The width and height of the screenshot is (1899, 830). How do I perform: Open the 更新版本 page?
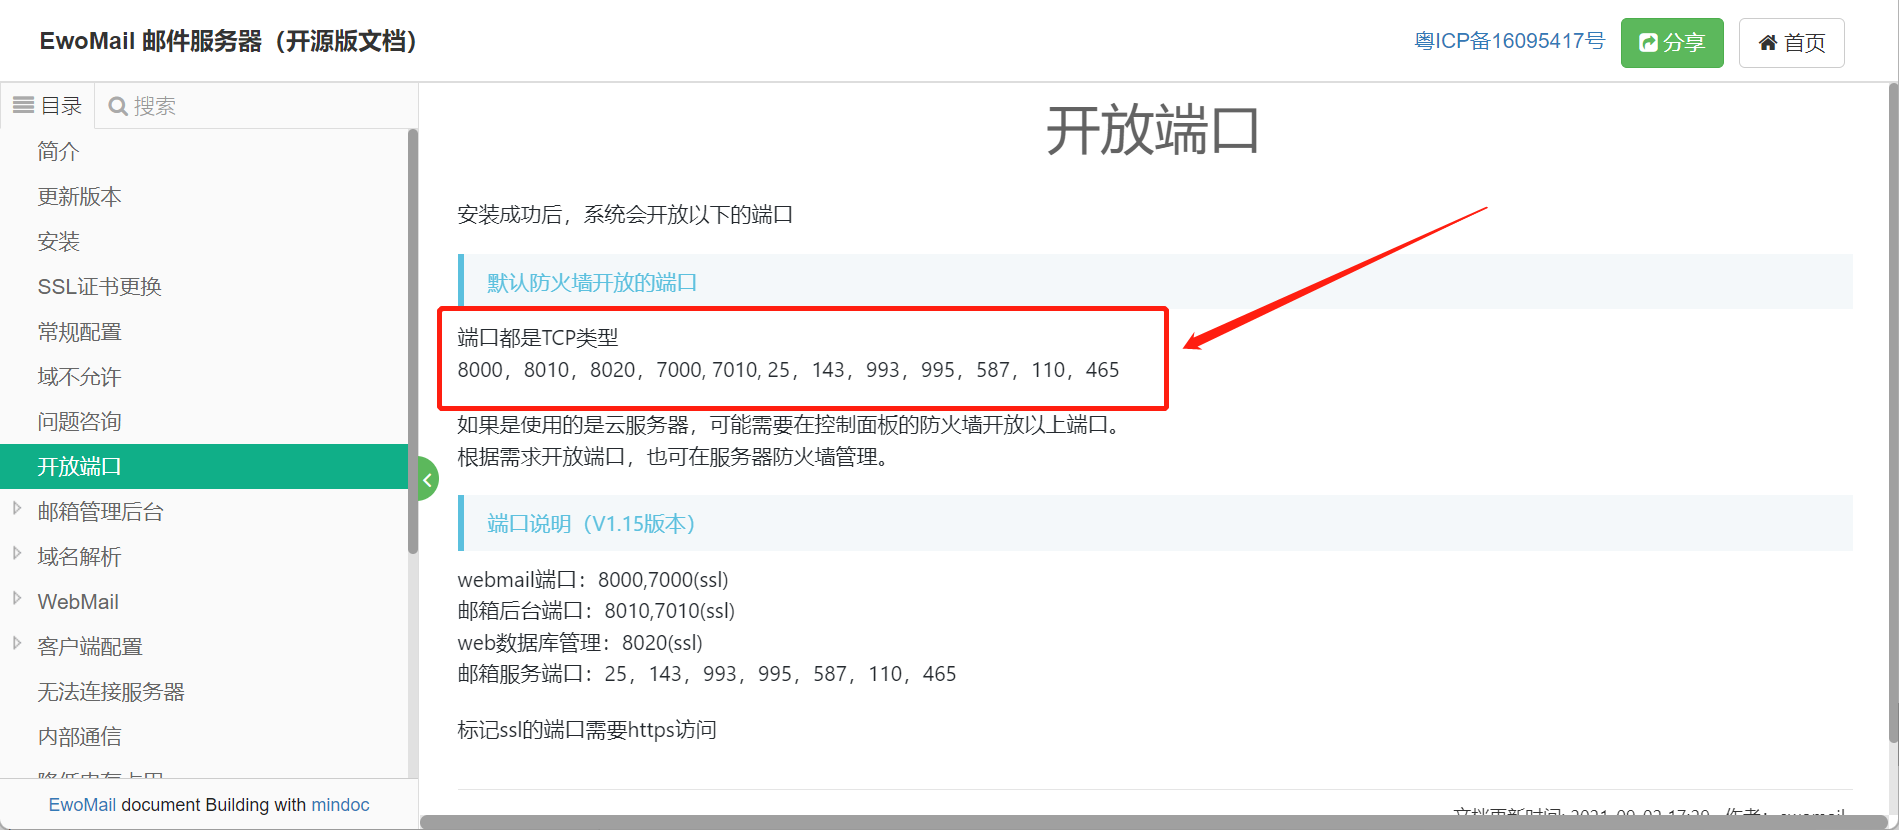(79, 197)
